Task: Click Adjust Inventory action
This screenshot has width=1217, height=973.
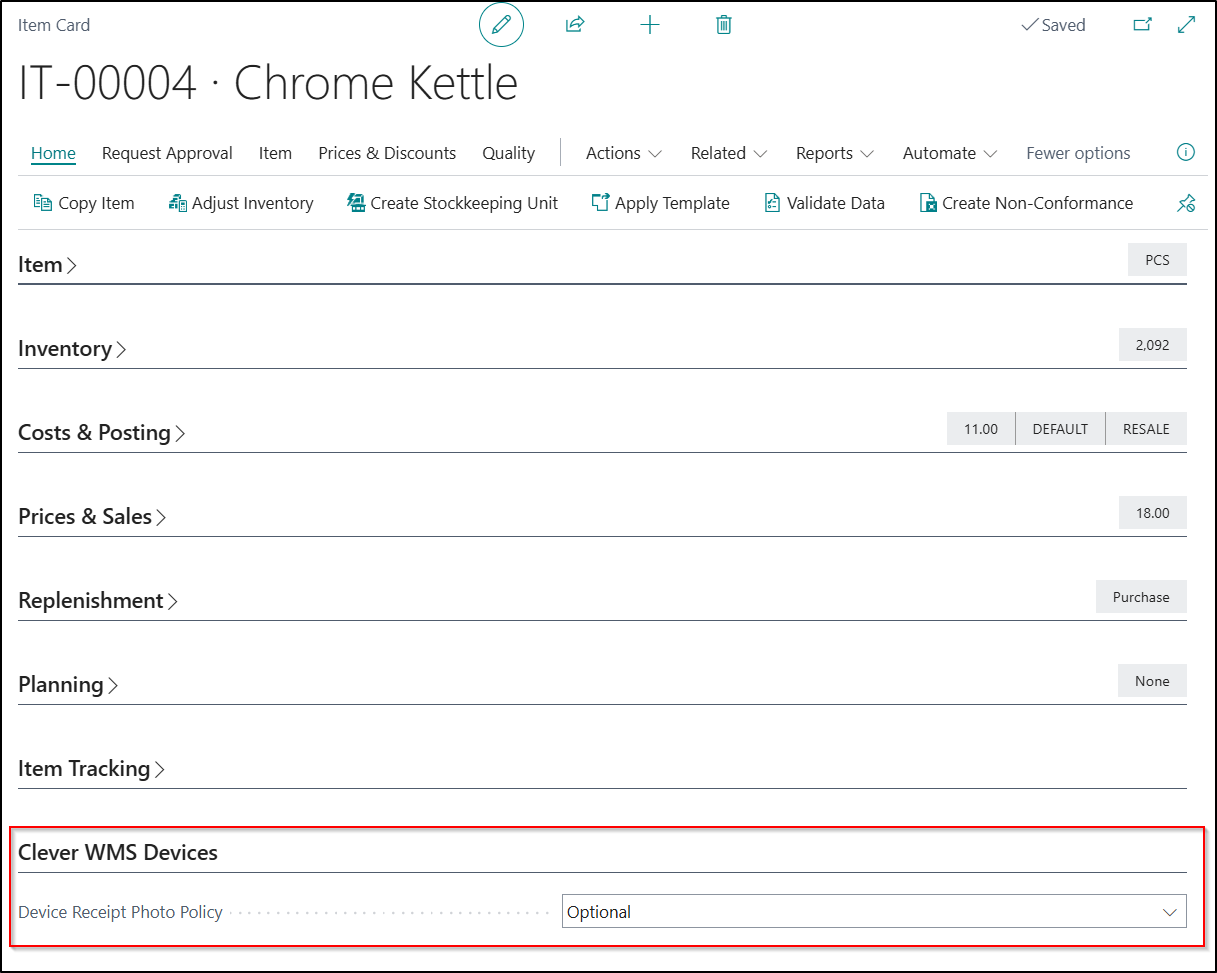Action: (x=241, y=203)
